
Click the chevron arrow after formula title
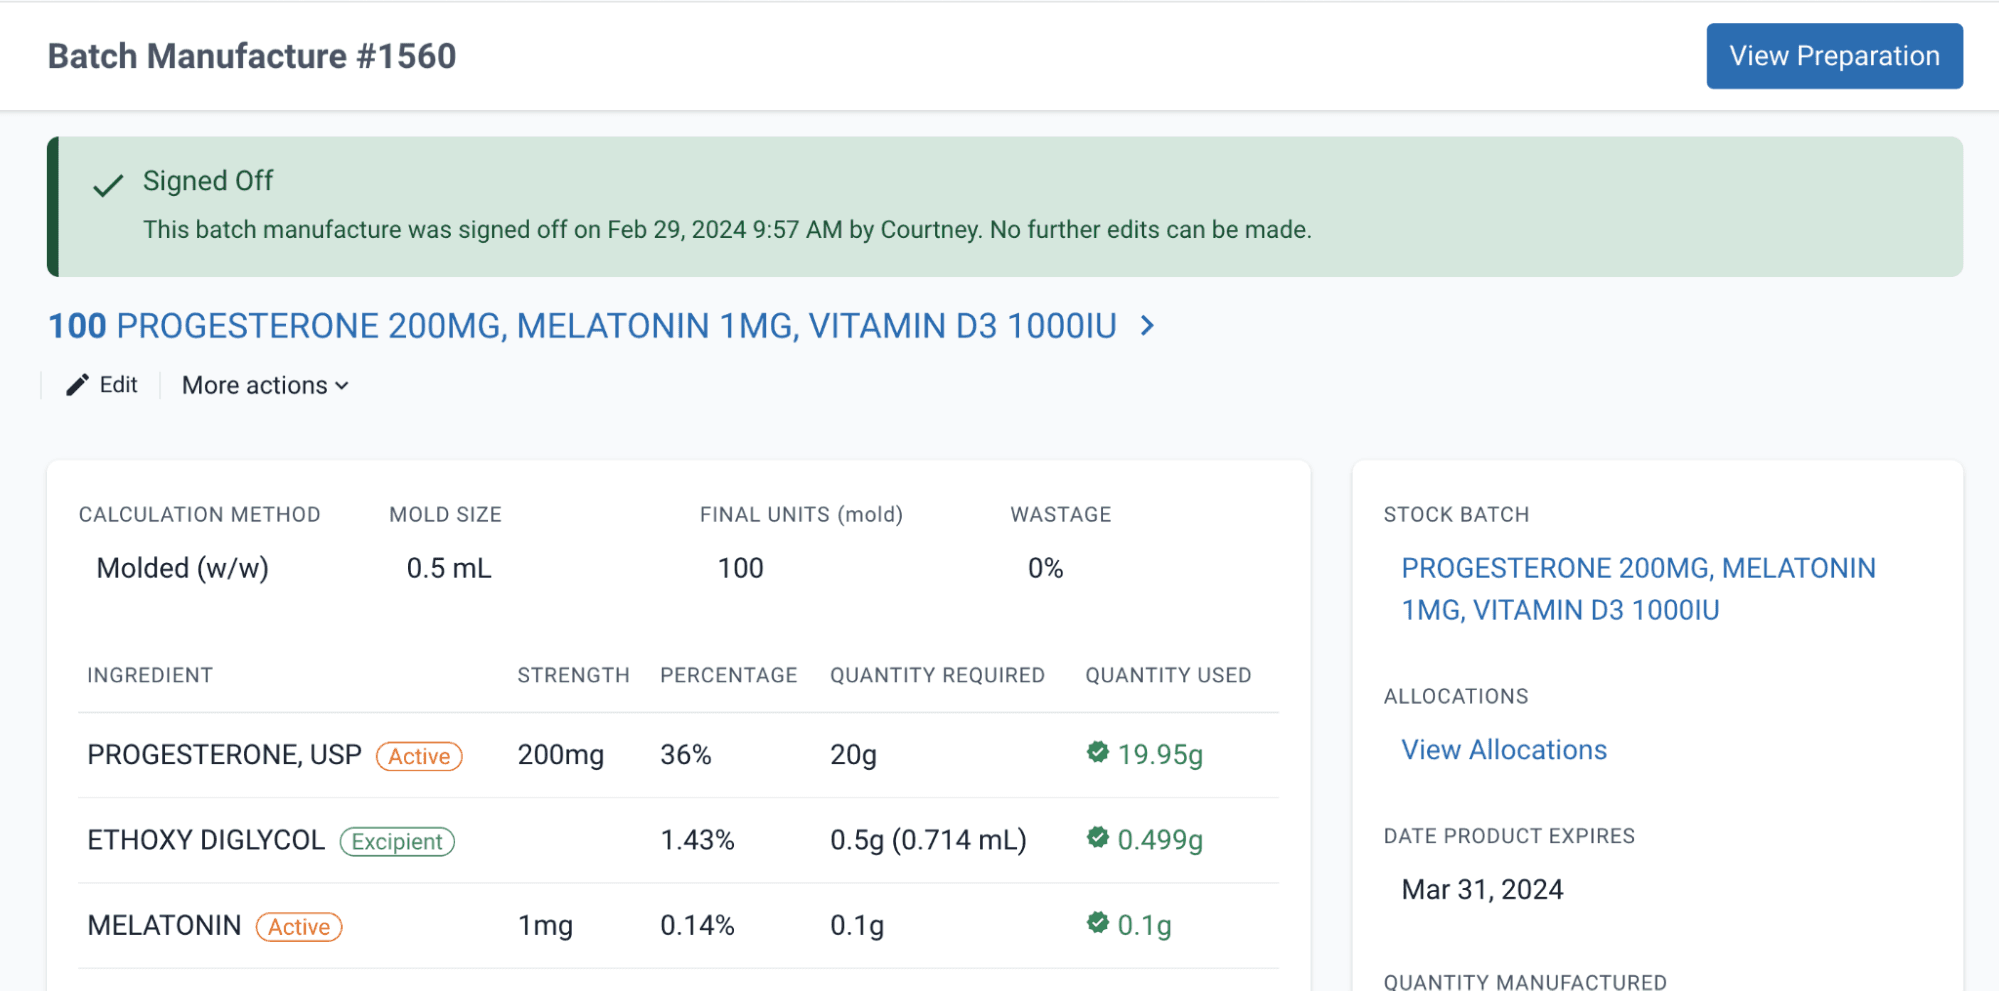coord(1148,326)
